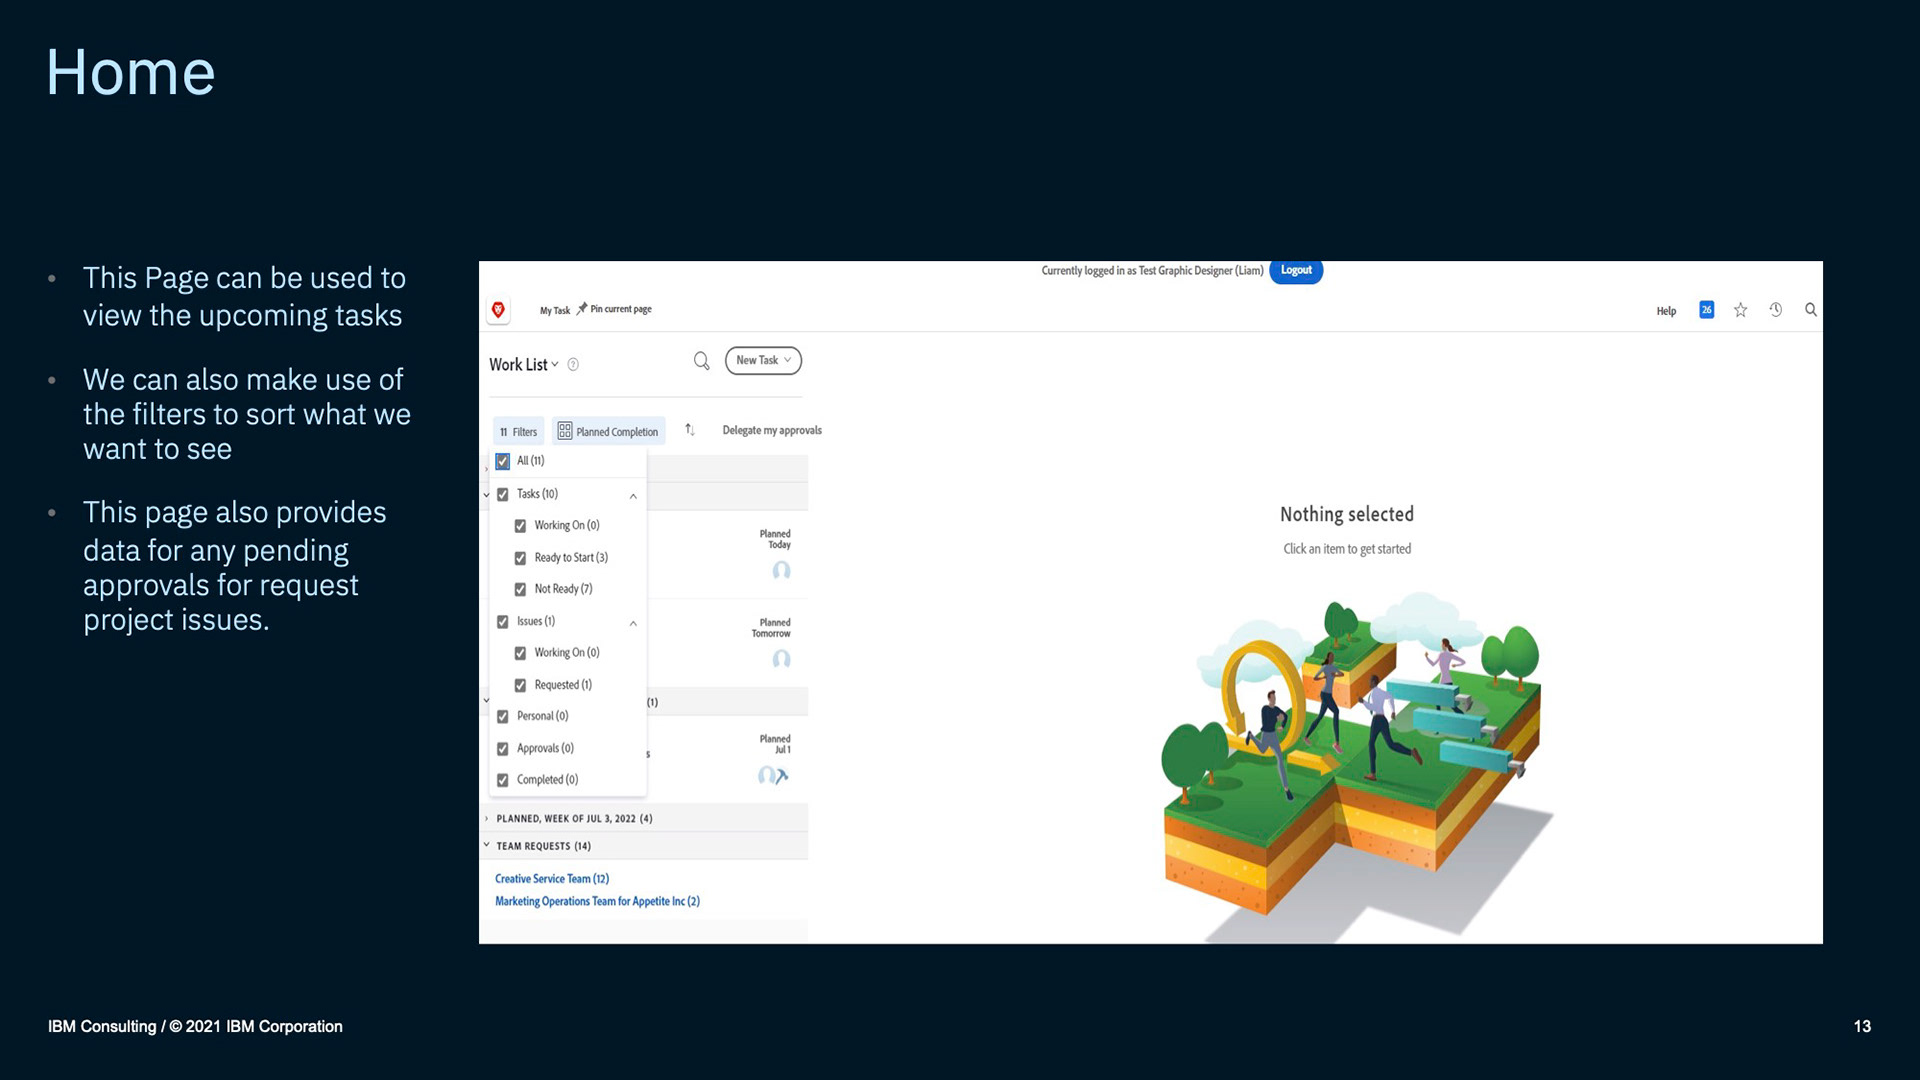Uncheck the All (11) filter checkbox

tap(503, 461)
